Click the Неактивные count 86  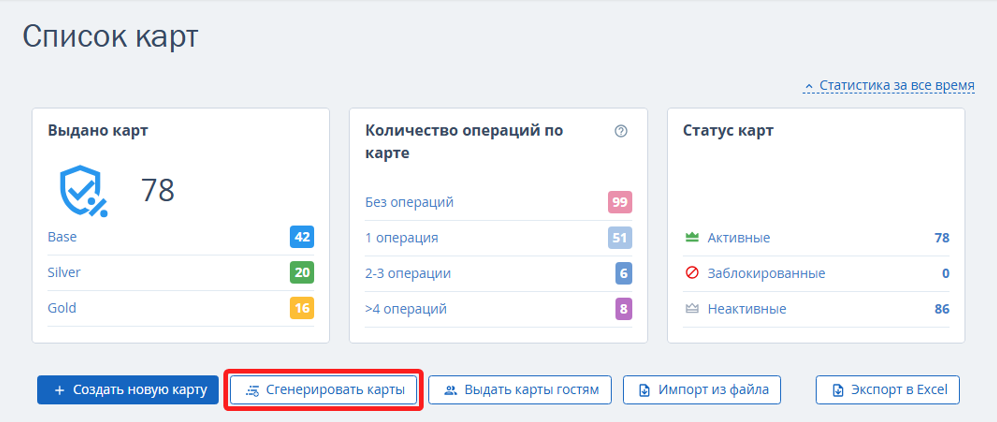click(x=942, y=309)
